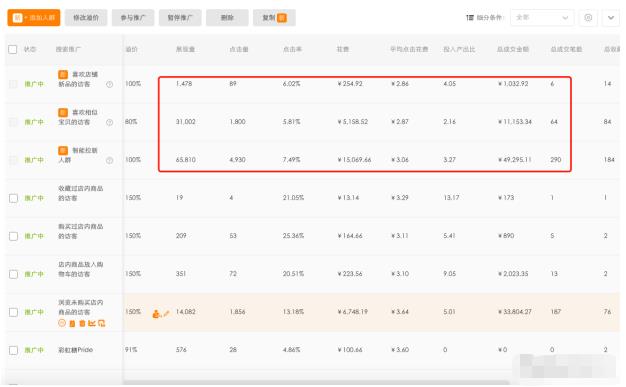626x387 pixels.
Task: Sort by 平均点击花费 column header
Action: pyautogui.click(x=409, y=50)
